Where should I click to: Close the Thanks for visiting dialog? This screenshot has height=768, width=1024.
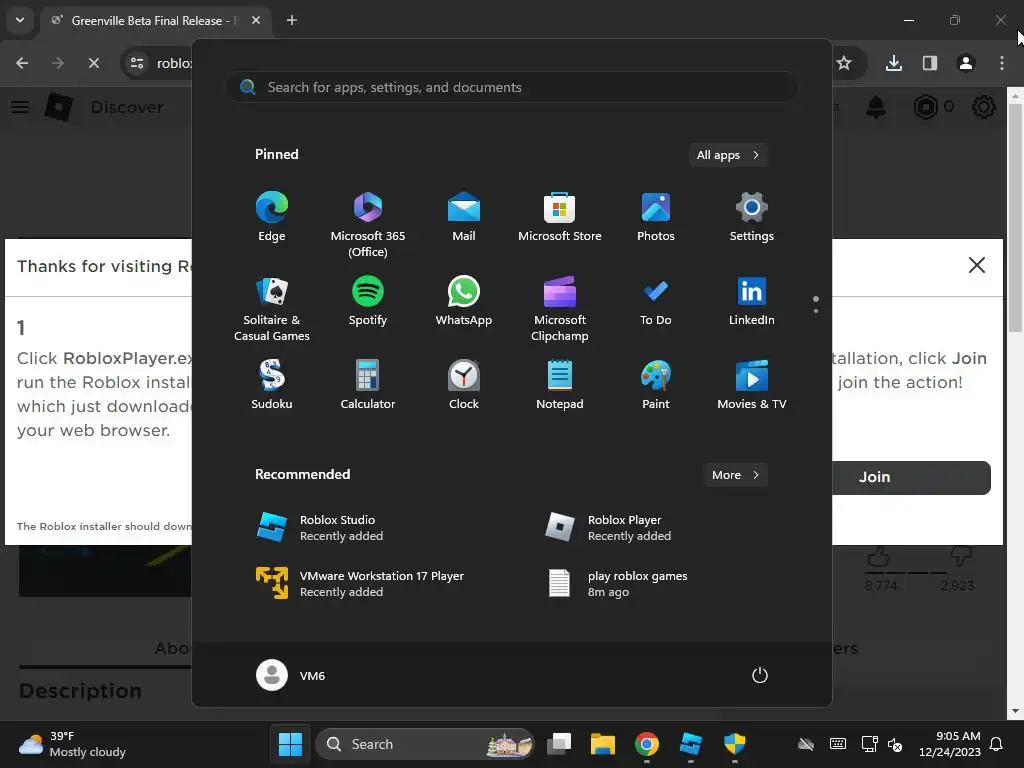[x=977, y=264]
